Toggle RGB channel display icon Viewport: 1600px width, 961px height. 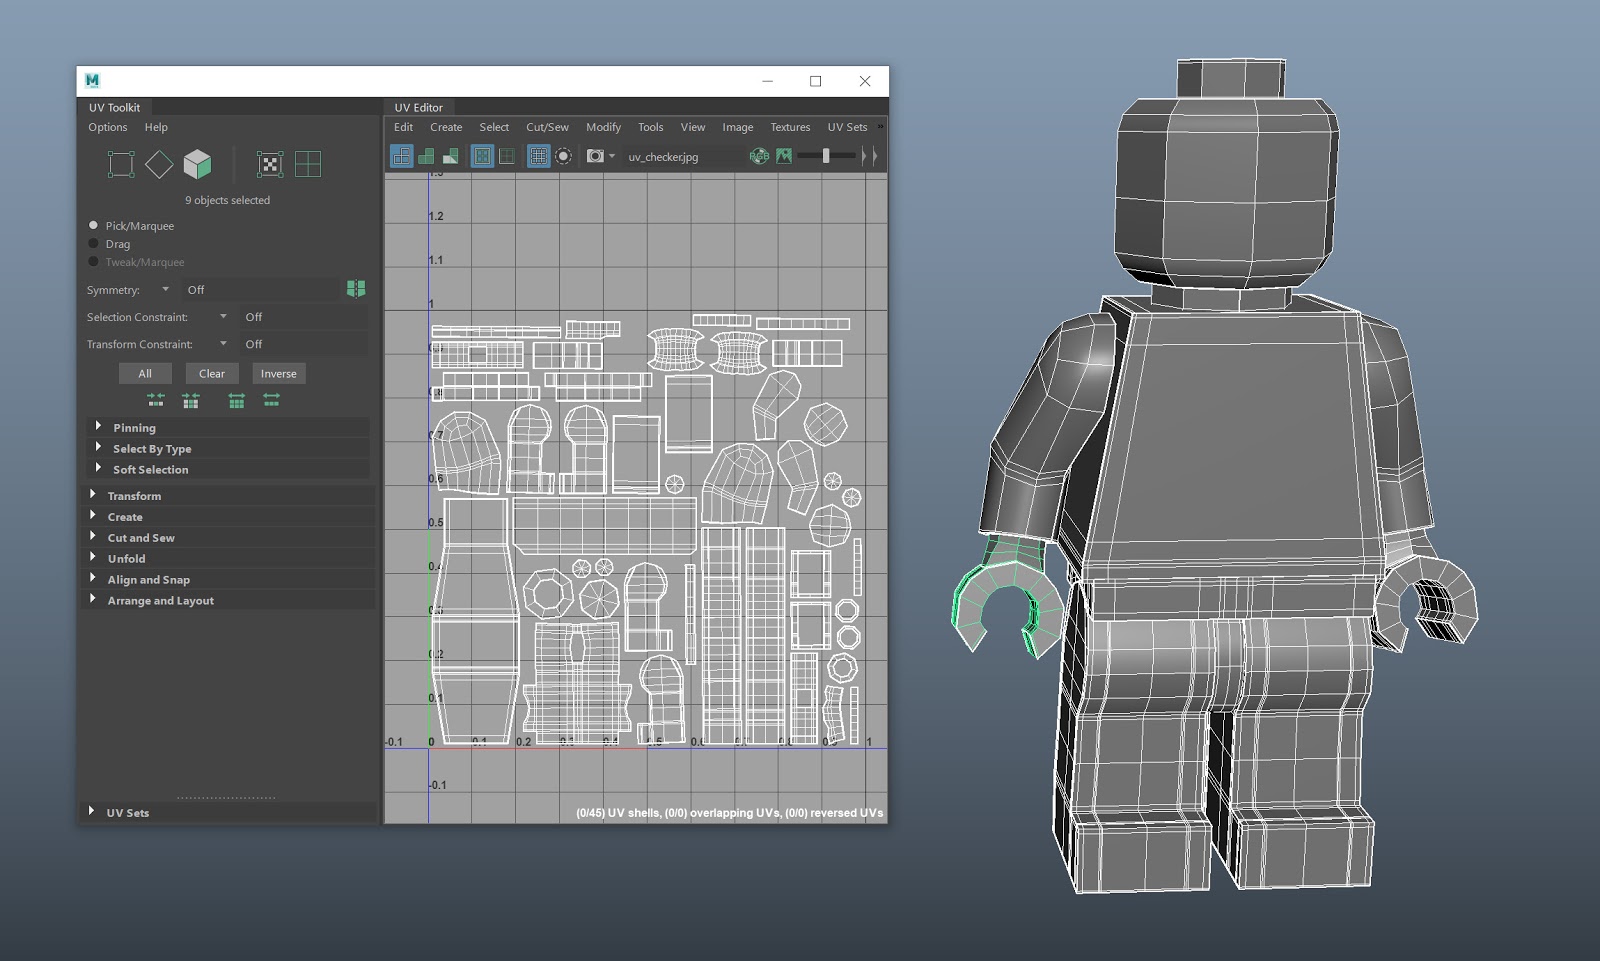point(759,156)
